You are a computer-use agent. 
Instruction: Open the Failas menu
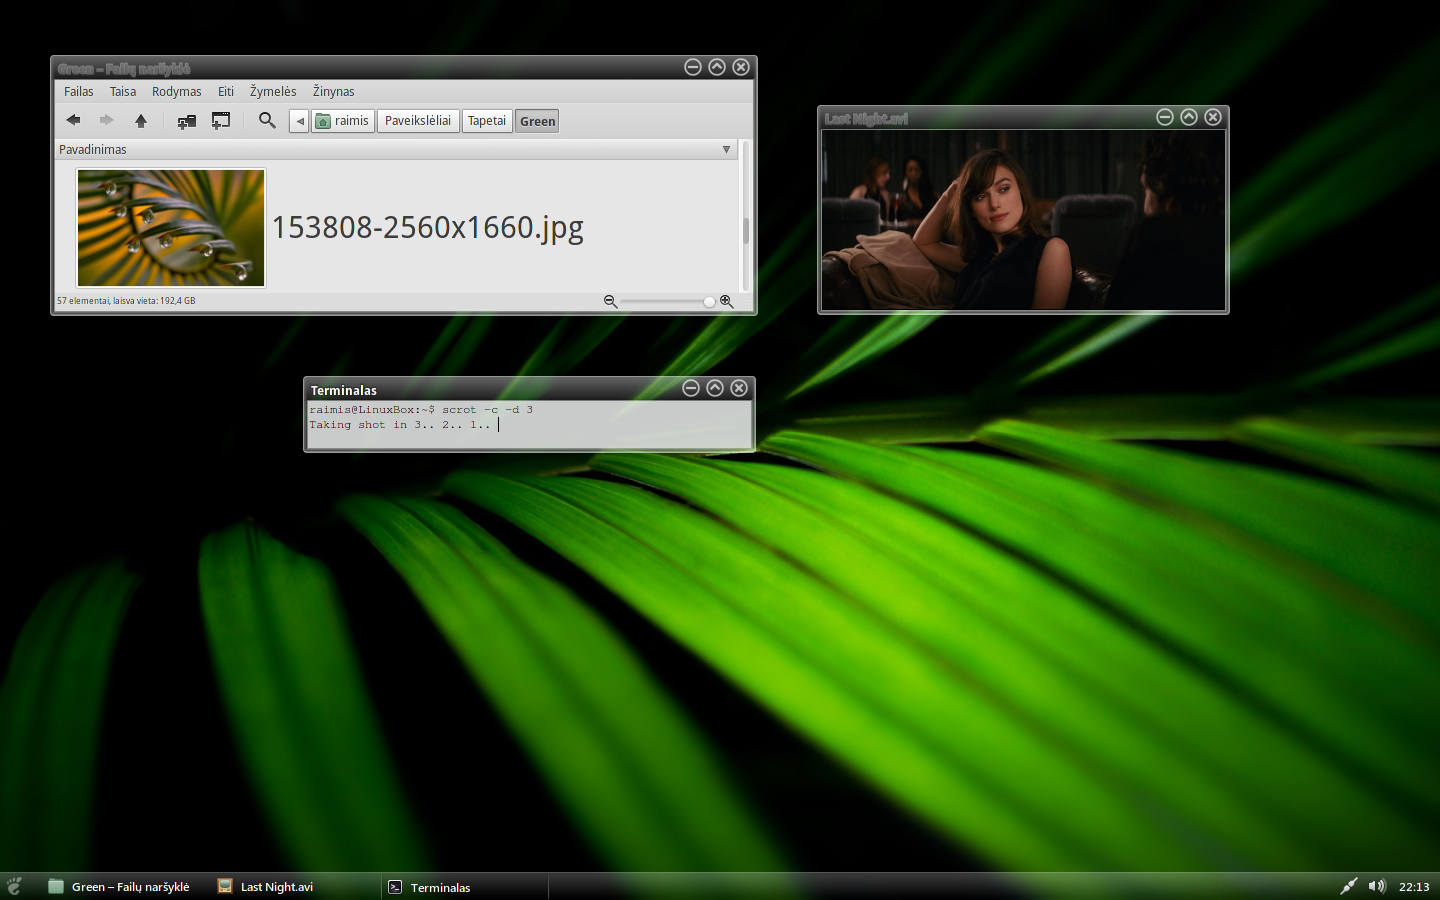[79, 91]
